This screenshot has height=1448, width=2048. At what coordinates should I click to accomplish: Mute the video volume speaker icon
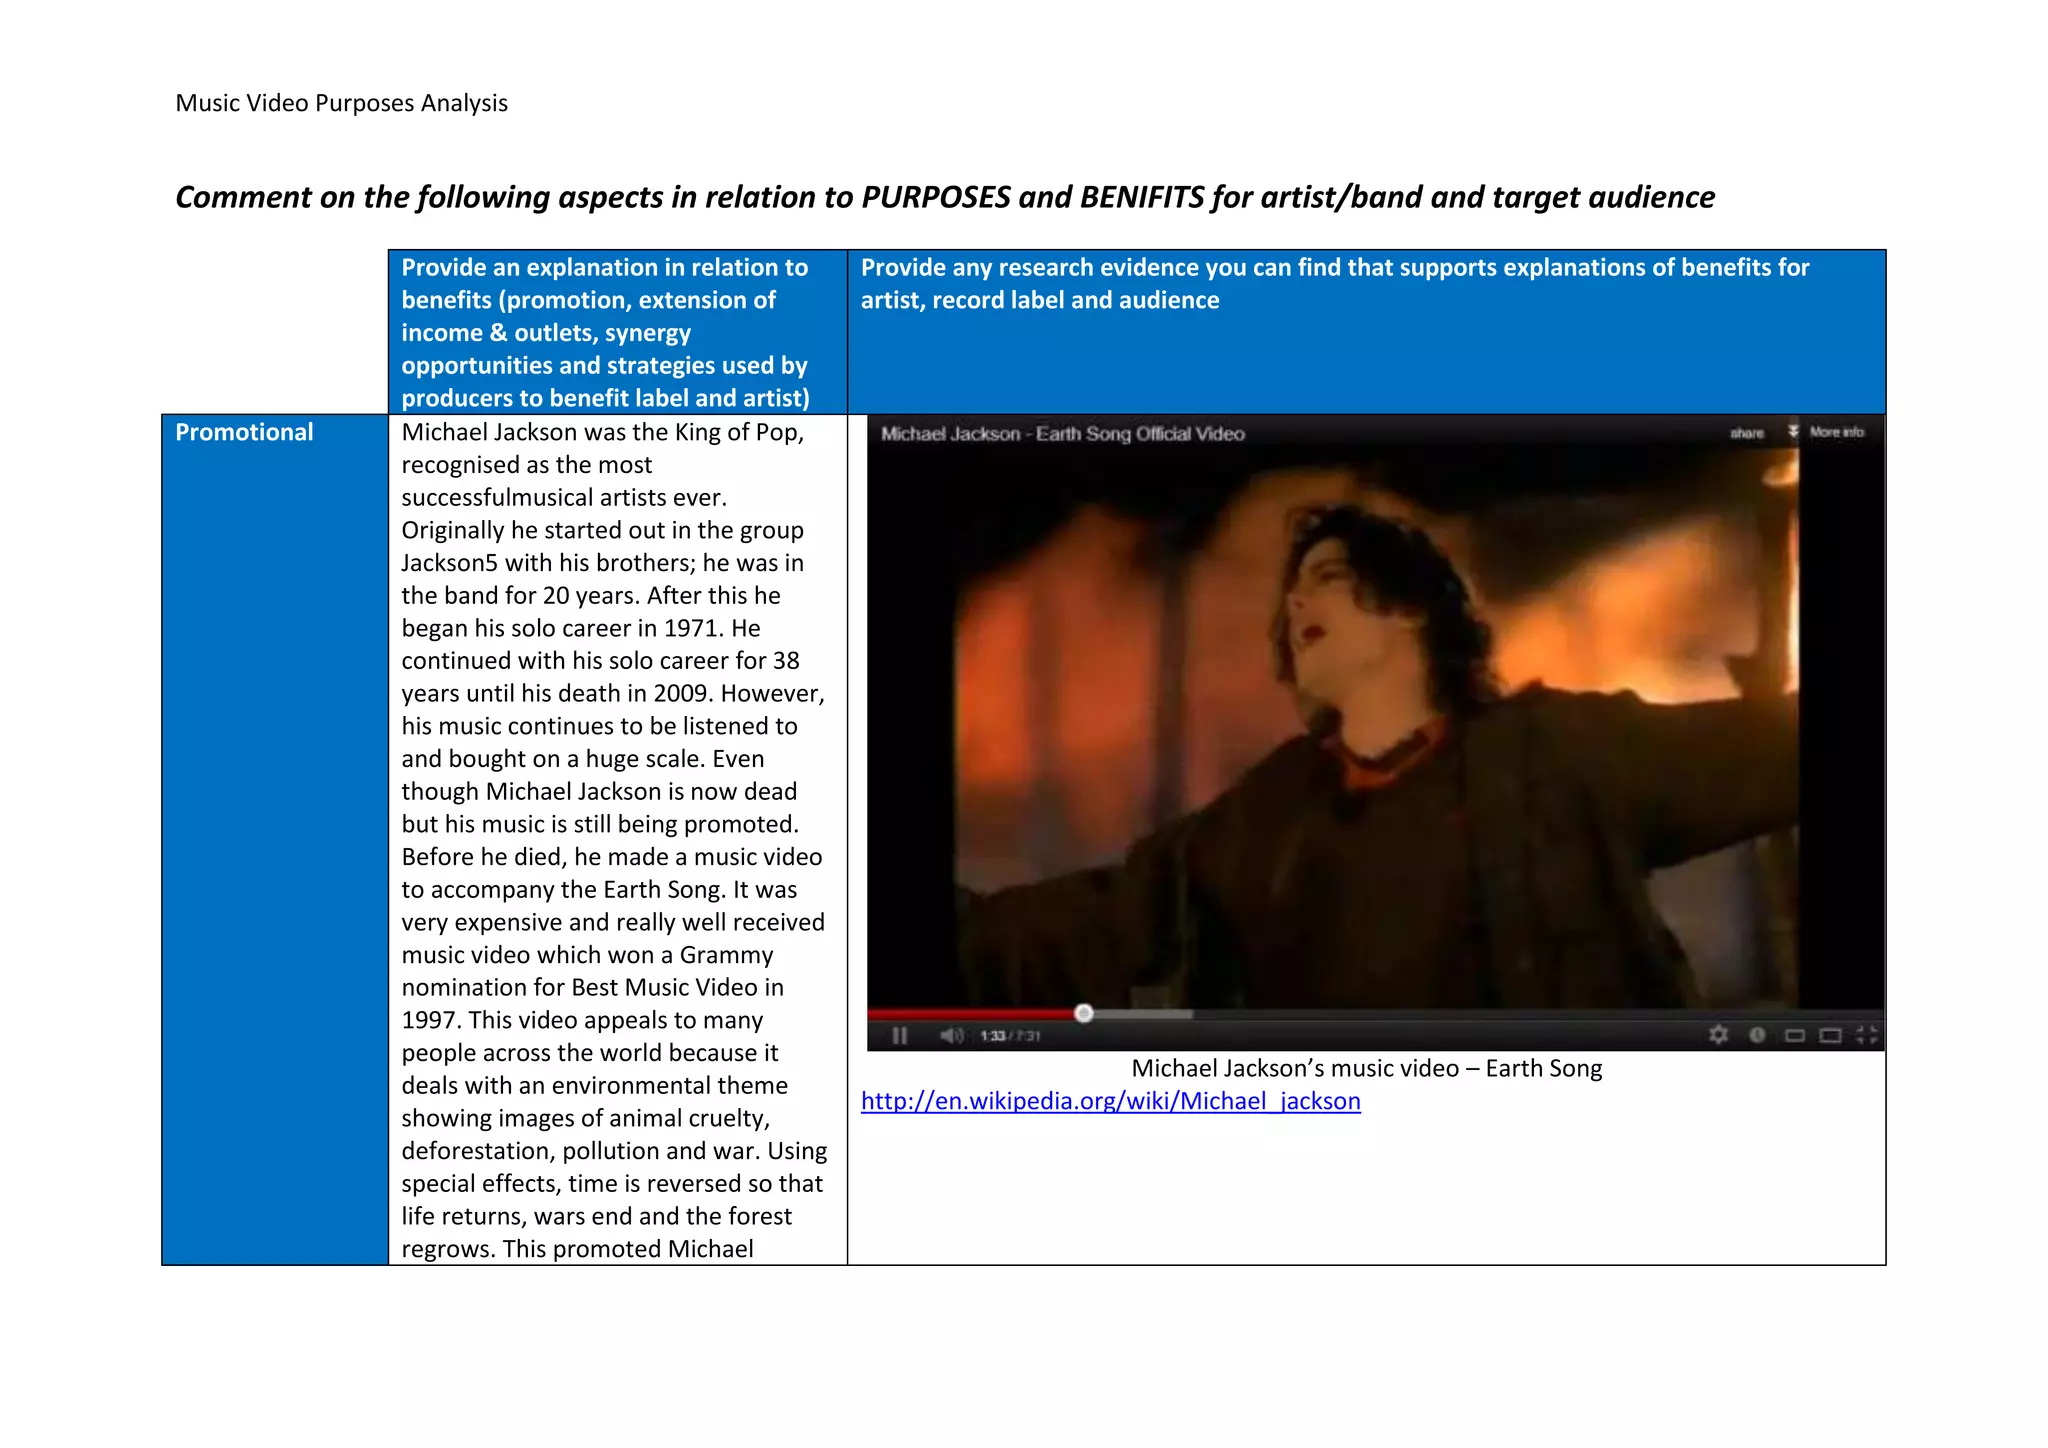tap(951, 1036)
